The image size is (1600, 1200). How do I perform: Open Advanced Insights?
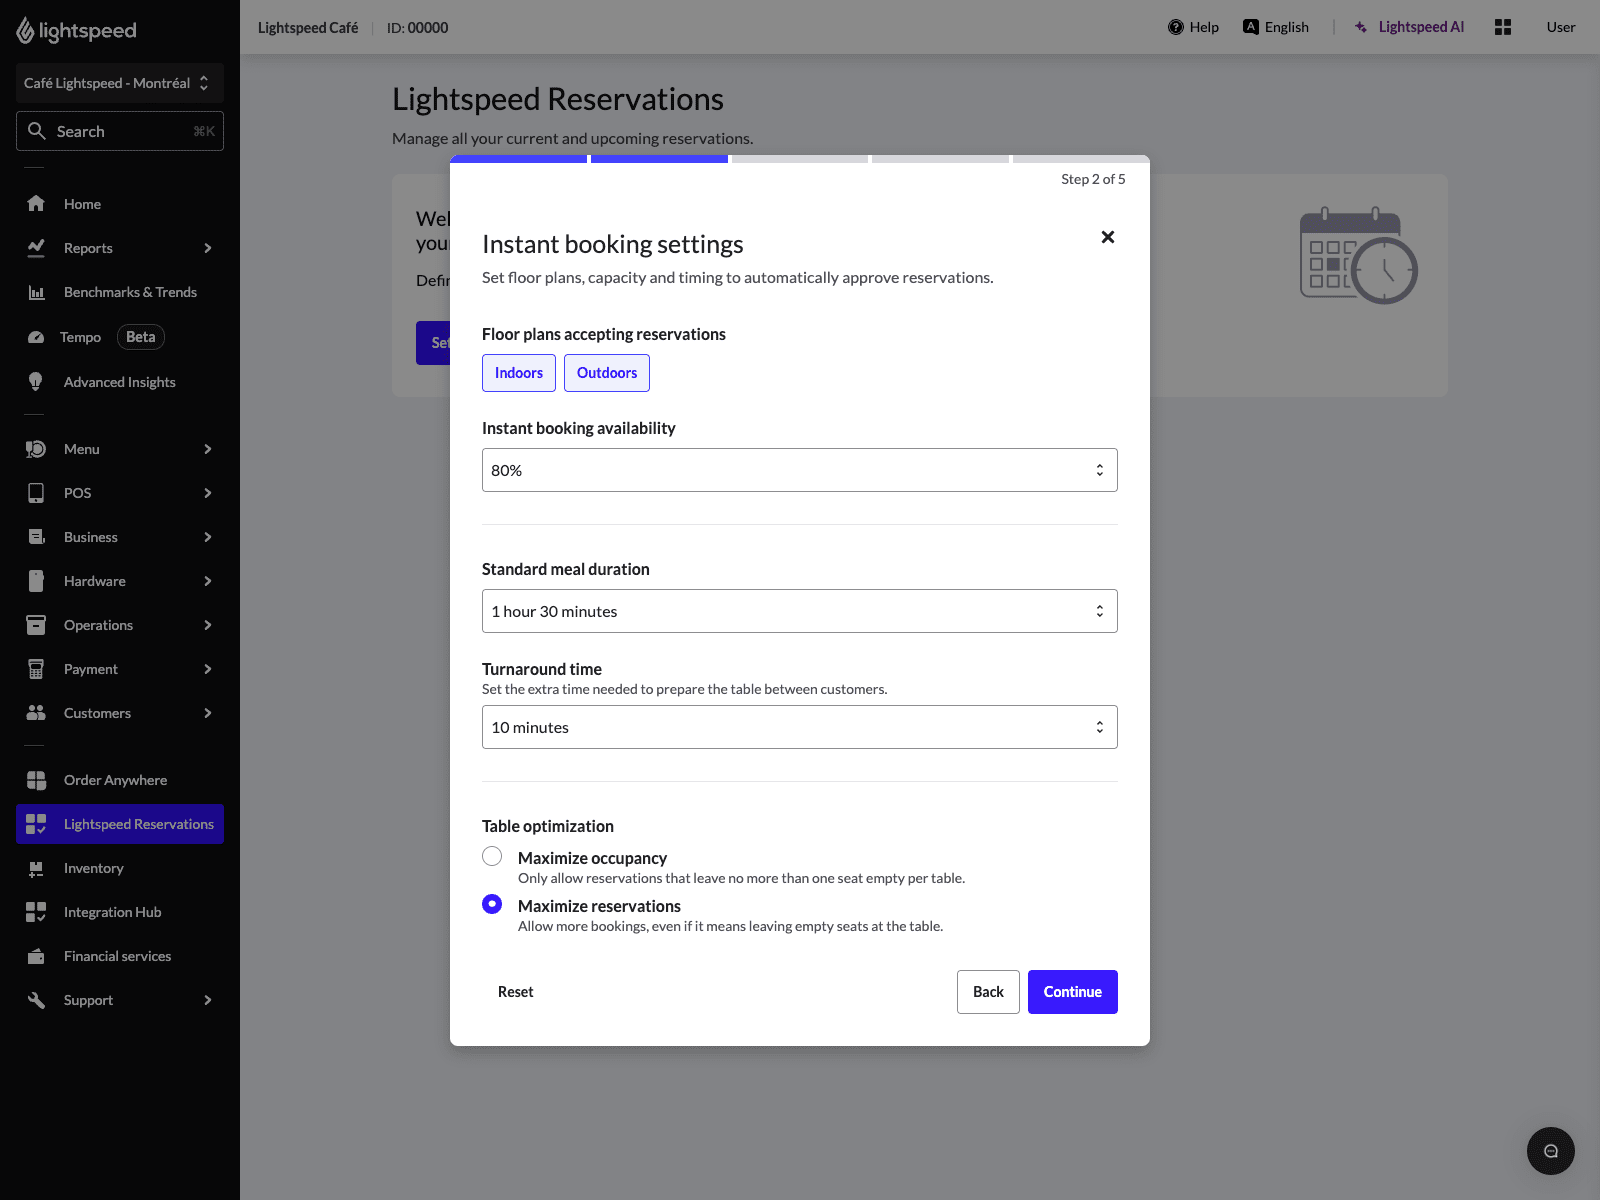[119, 382]
